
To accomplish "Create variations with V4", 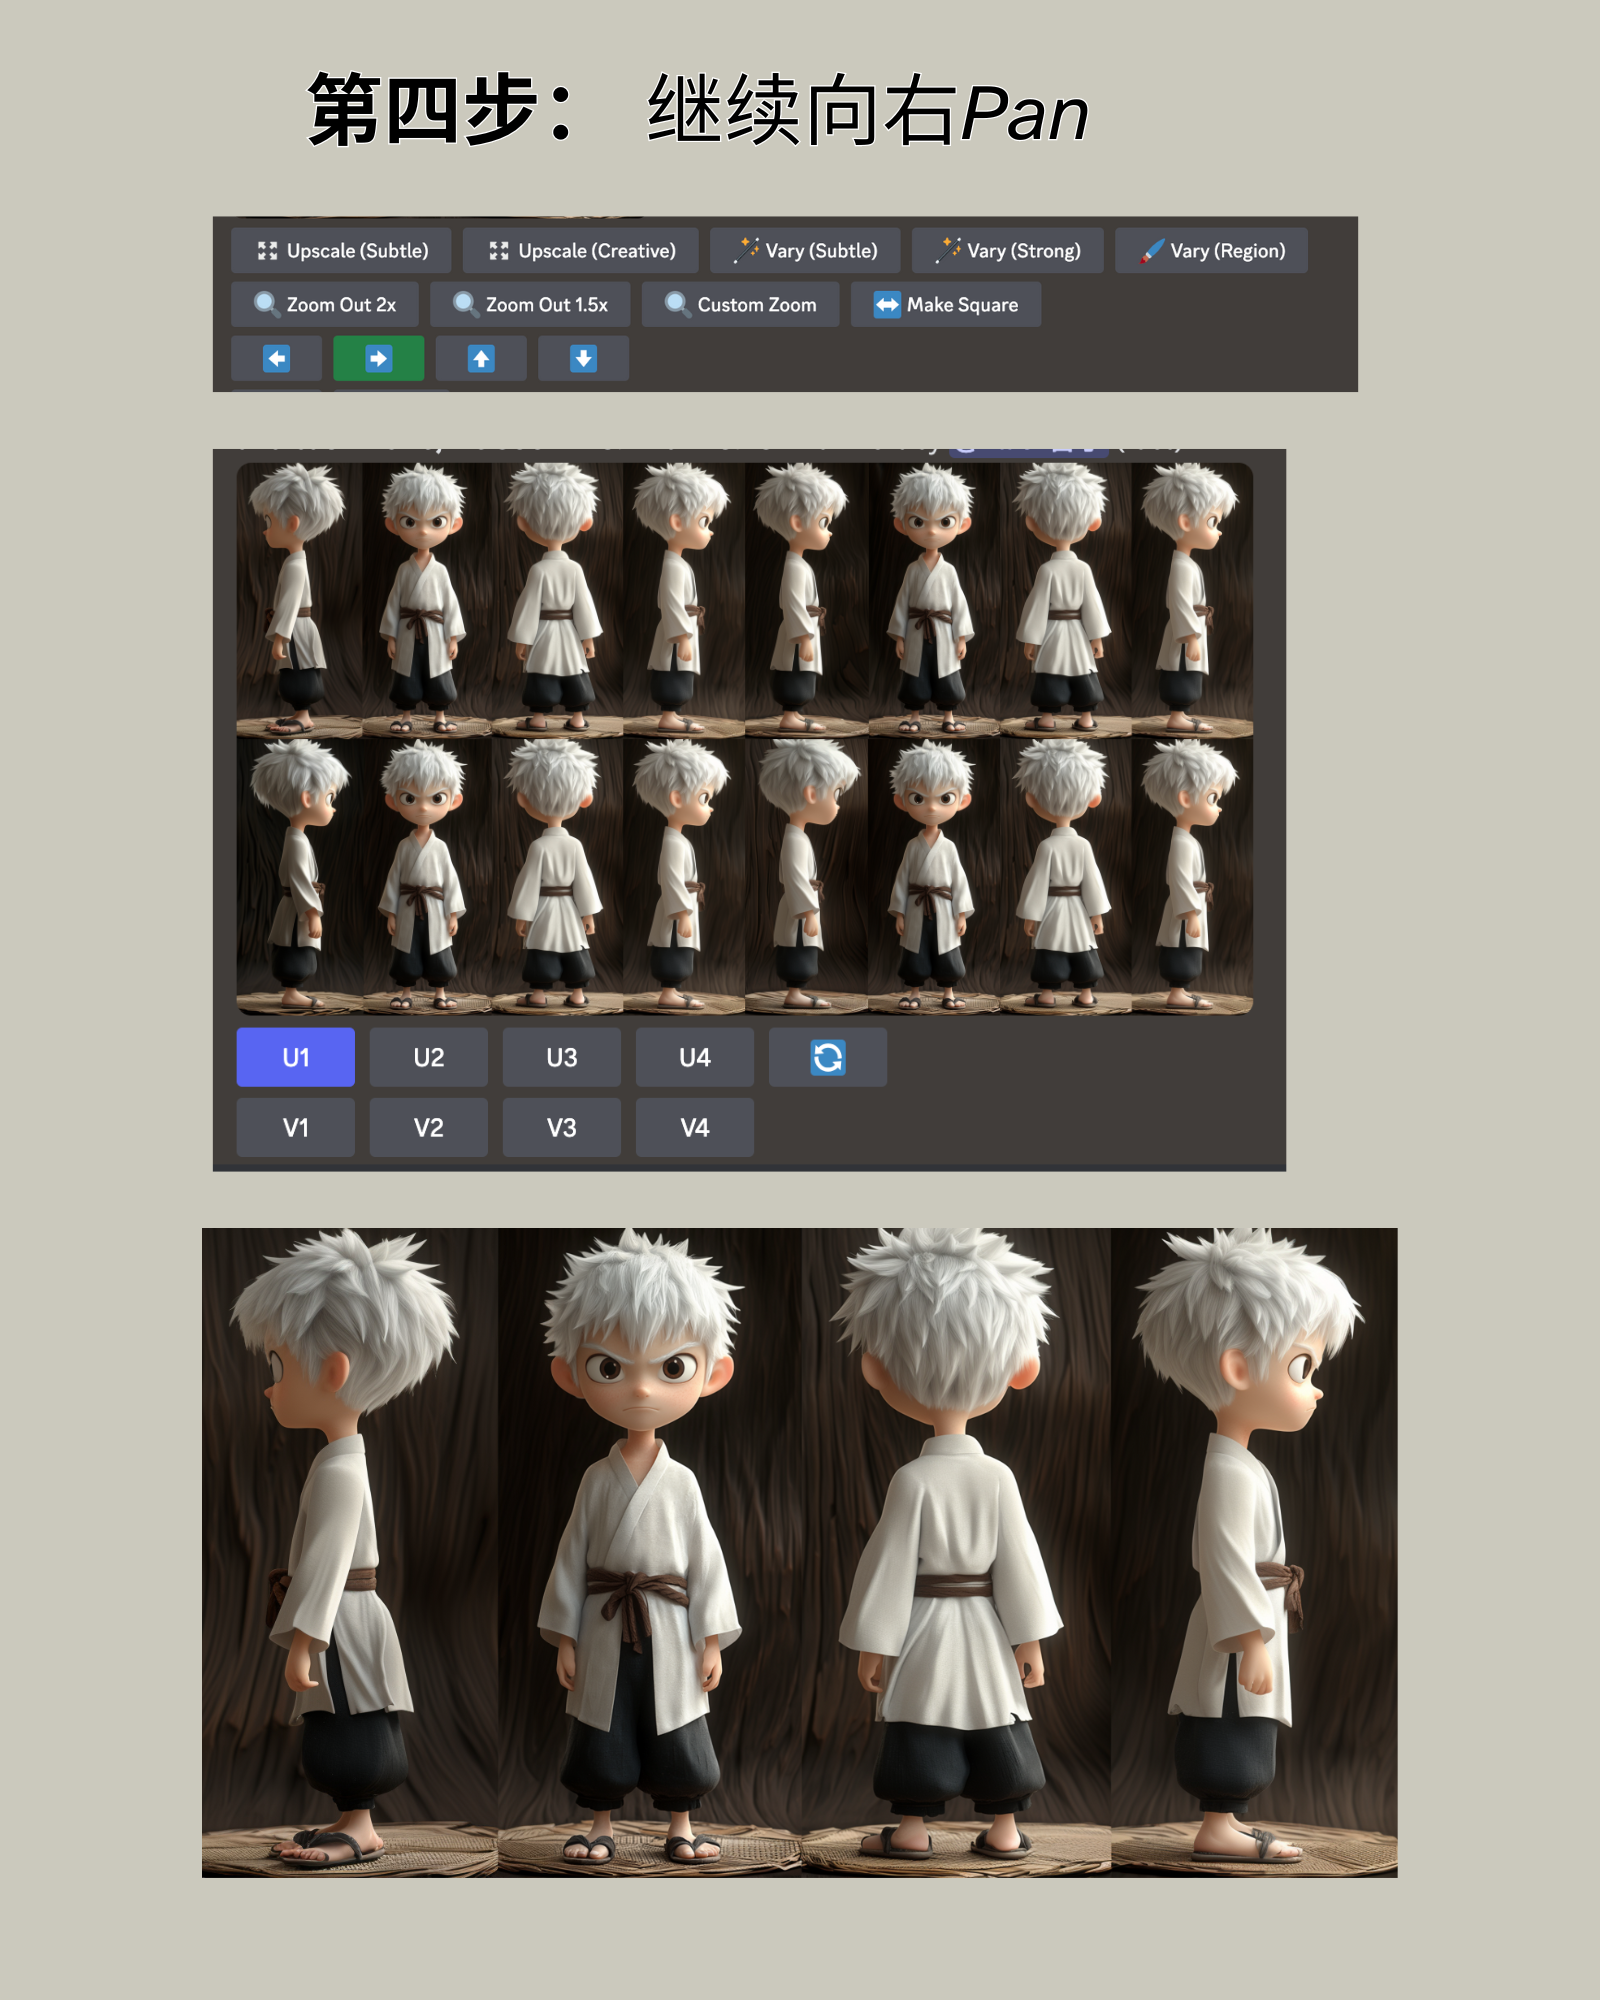I will [695, 1127].
